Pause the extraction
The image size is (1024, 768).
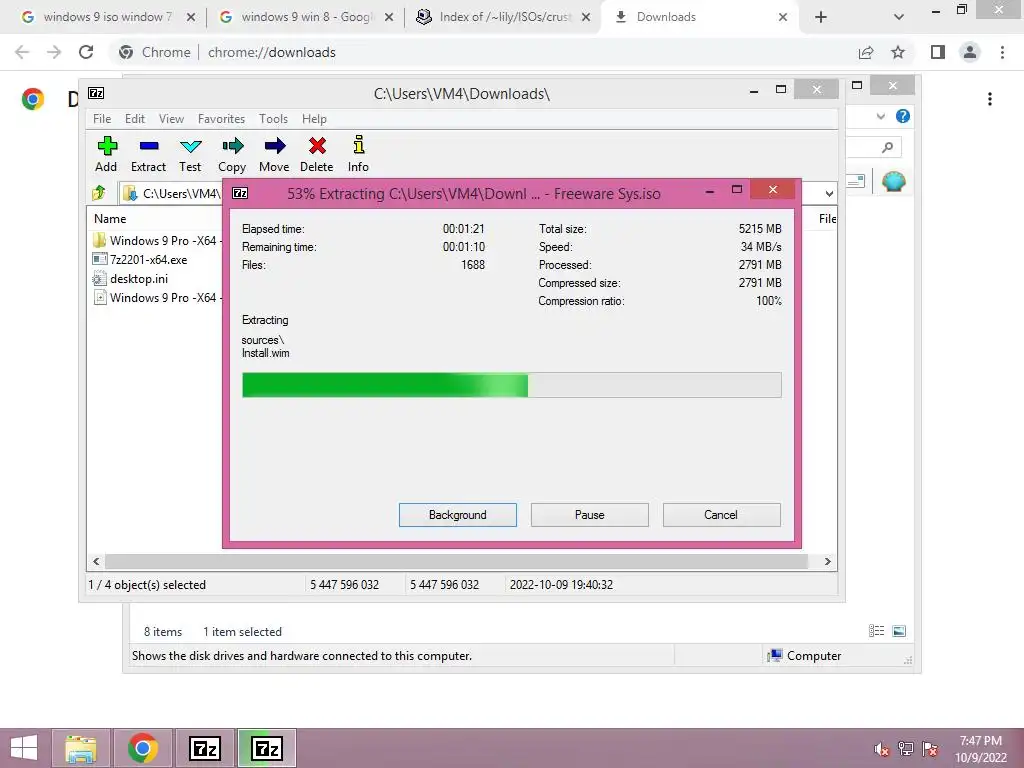[590, 515]
